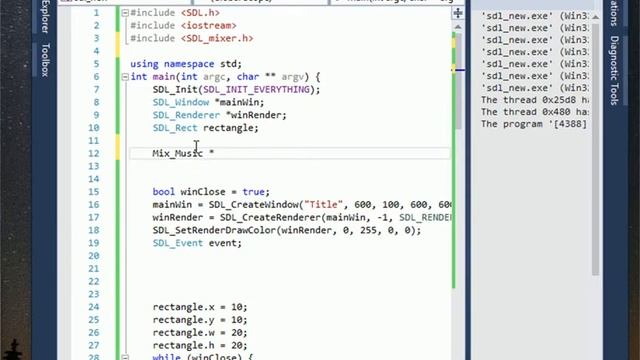Open the Toolbox side tab
The image size is (640, 360).
pyautogui.click(x=45, y=60)
